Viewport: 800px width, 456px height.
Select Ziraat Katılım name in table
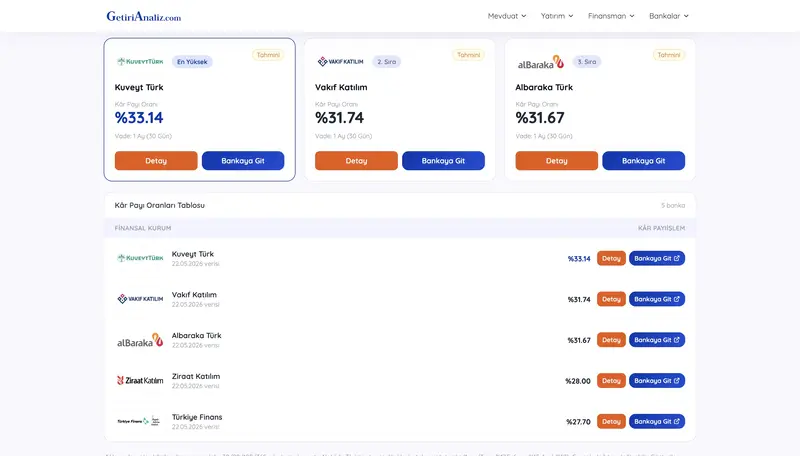pos(196,376)
